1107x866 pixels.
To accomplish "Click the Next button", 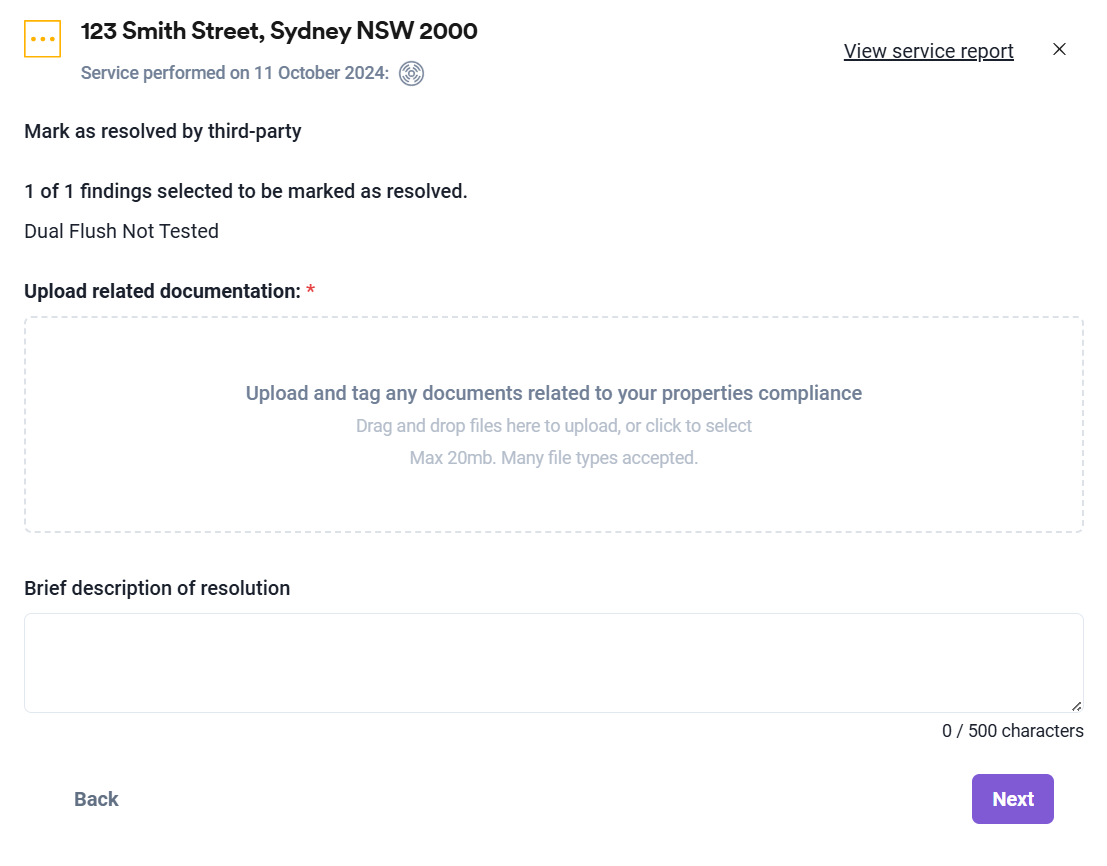I will click(1012, 799).
